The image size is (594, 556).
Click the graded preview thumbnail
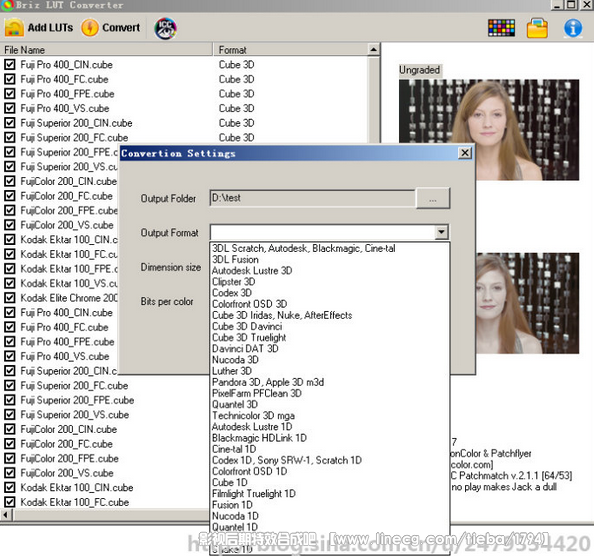tap(527, 303)
